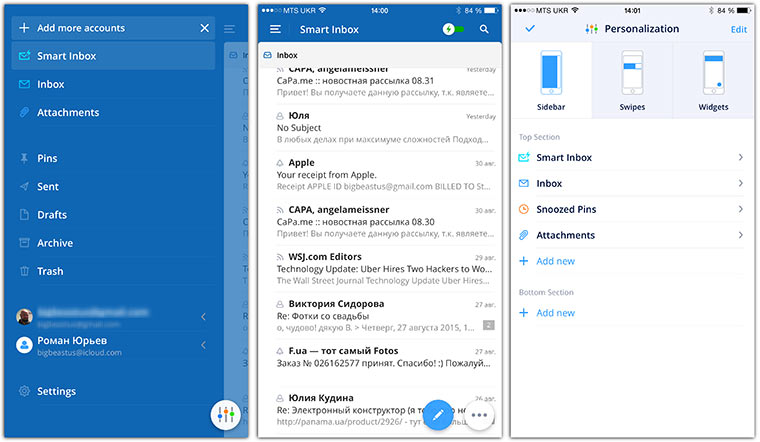Expand the Роман Юрьев account chevron
Screen dimensions: 760x442
(x=204, y=345)
